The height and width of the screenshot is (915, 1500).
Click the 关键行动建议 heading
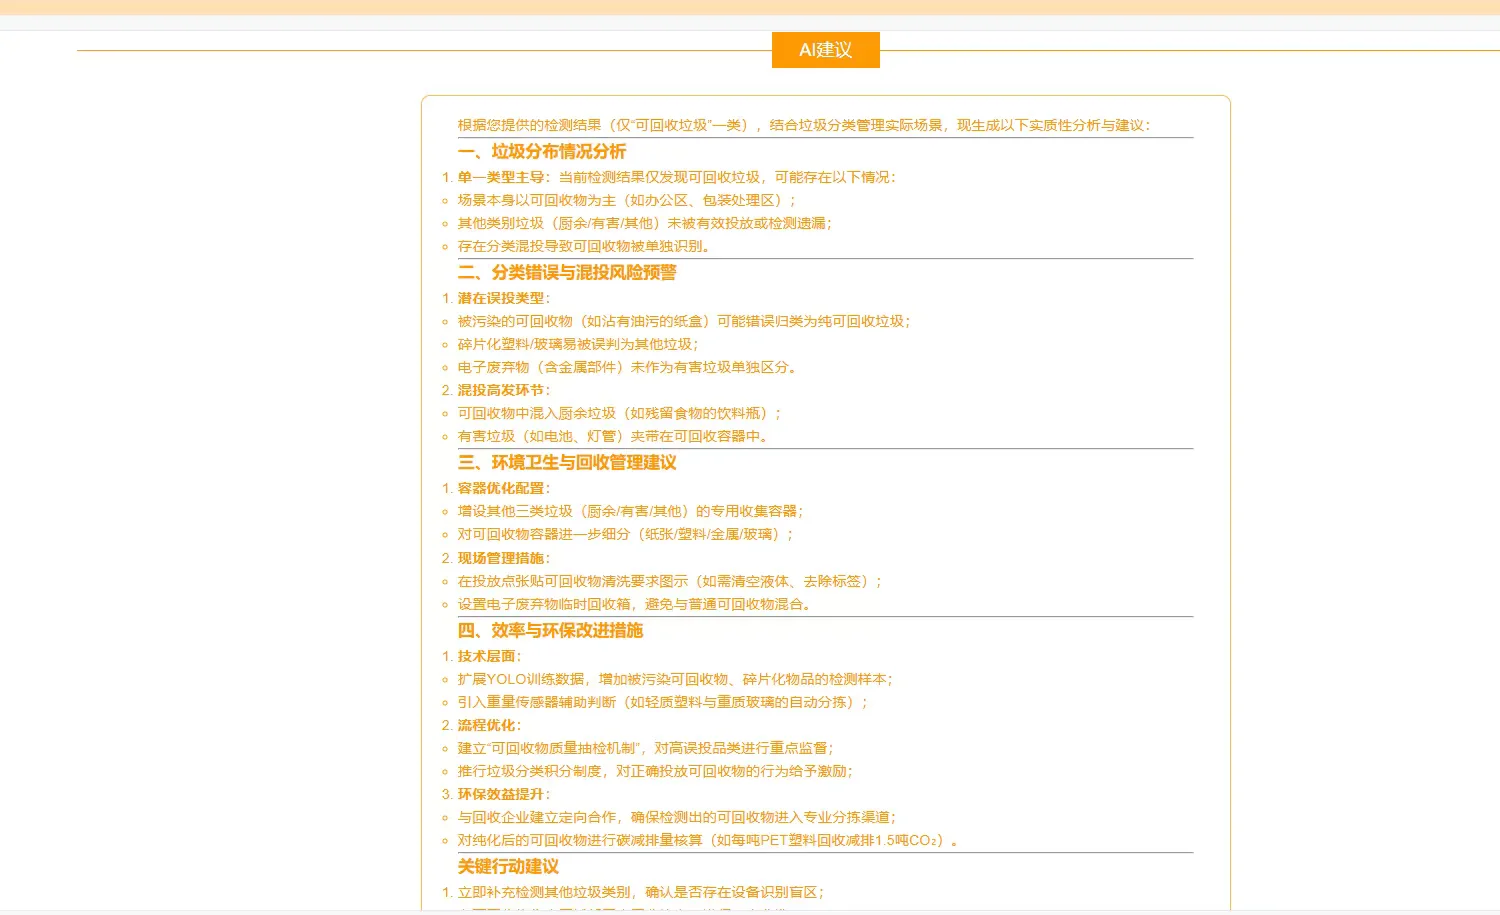(507, 866)
